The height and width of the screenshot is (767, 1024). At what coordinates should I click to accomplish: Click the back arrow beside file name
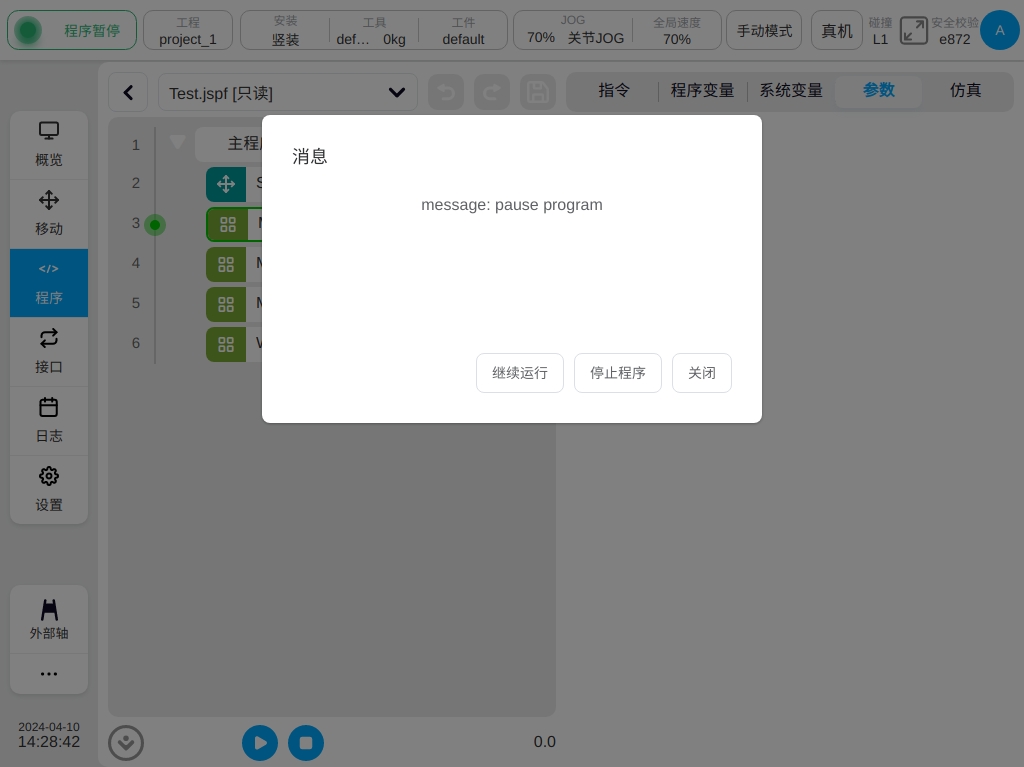(128, 93)
